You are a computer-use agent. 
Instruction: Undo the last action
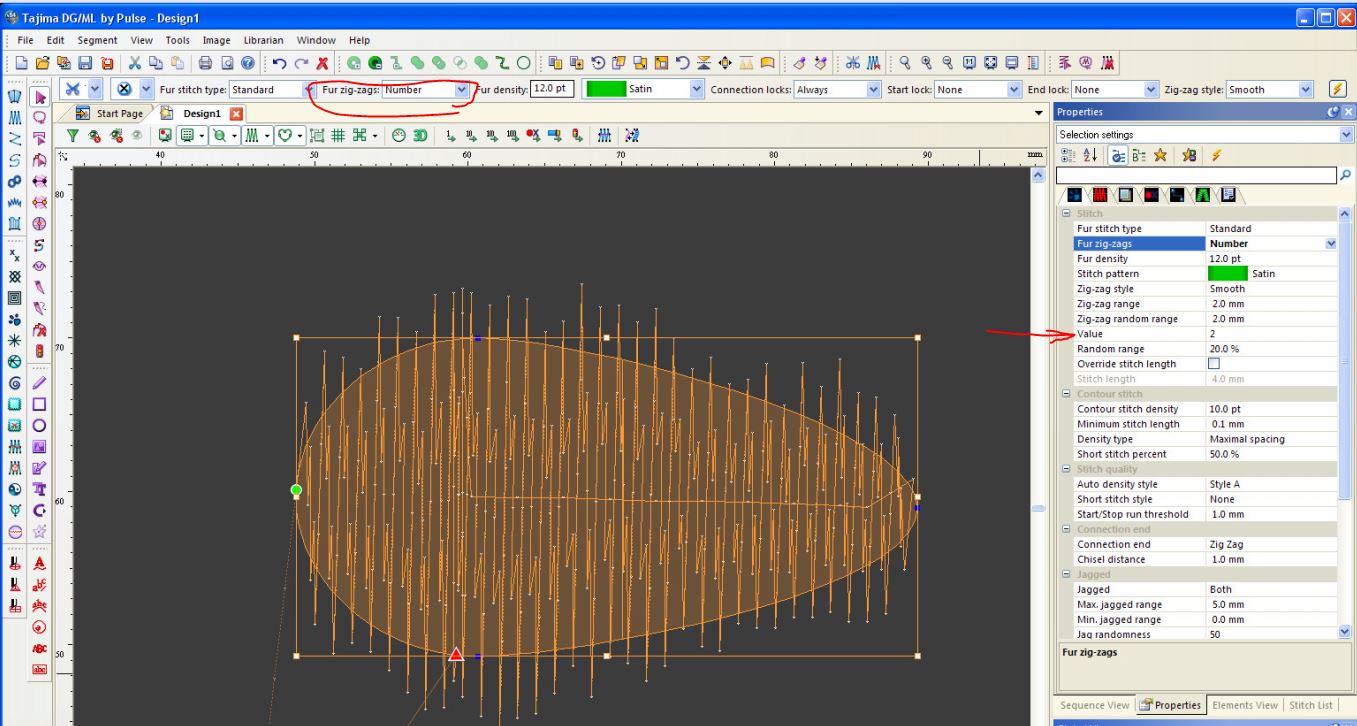coord(281,64)
